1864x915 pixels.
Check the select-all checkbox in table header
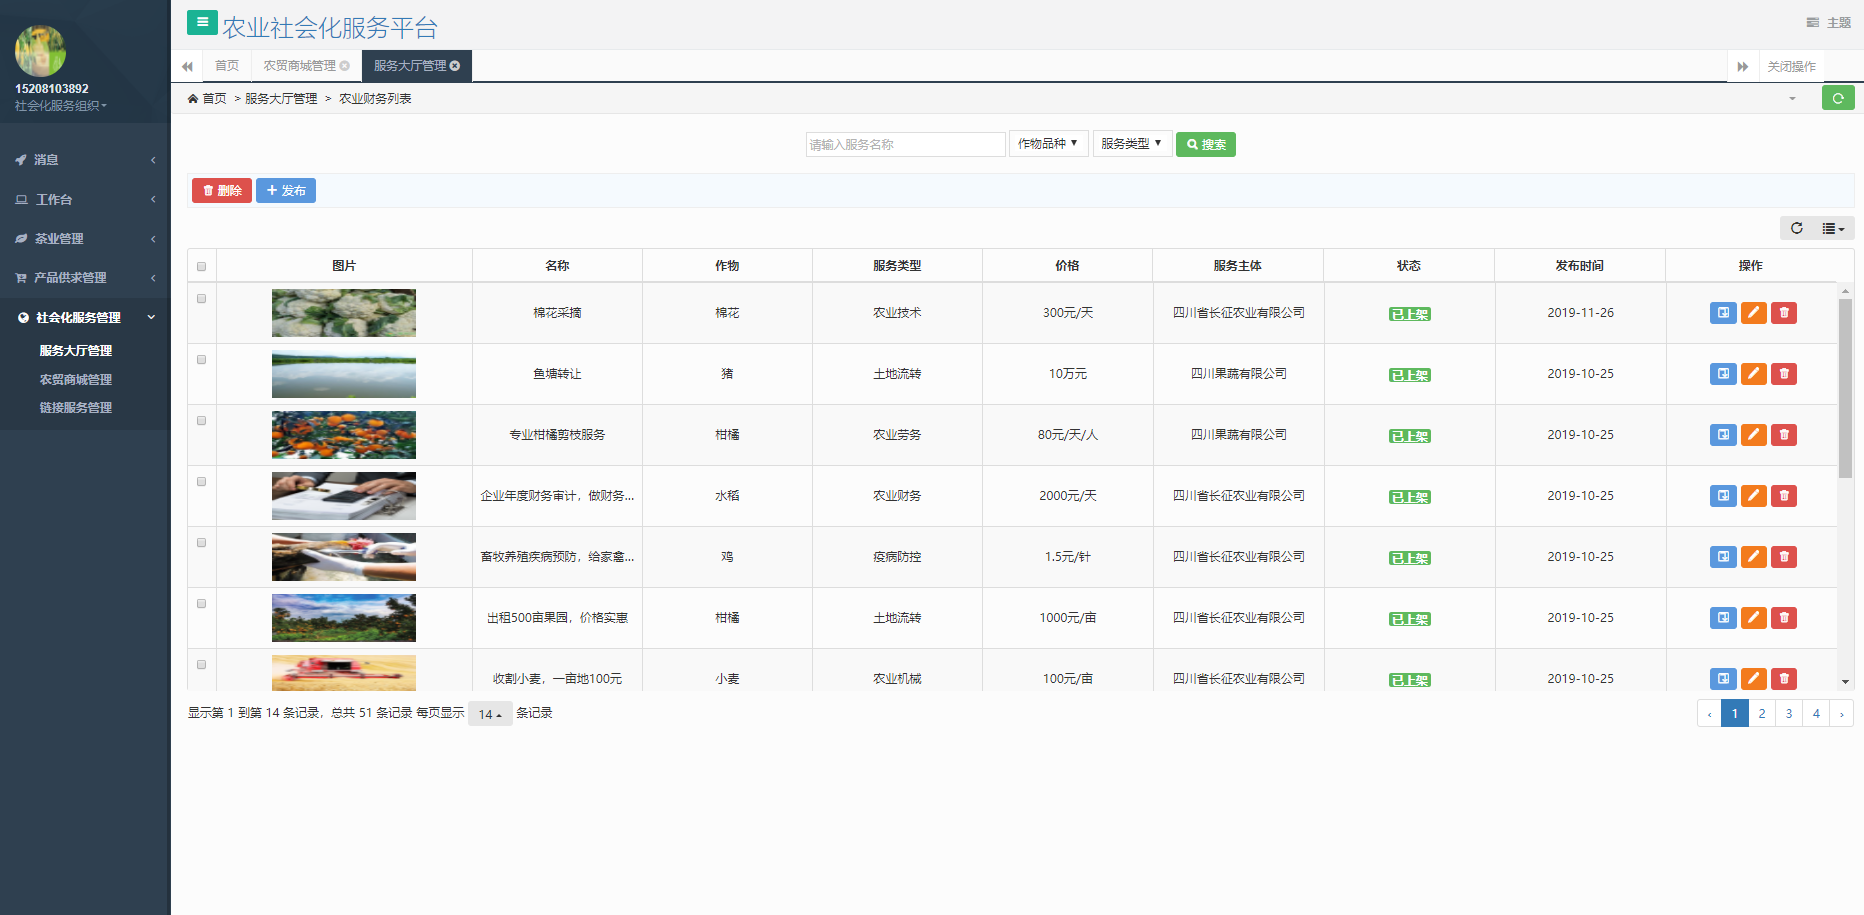pyautogui.click(x=201, y=266)
